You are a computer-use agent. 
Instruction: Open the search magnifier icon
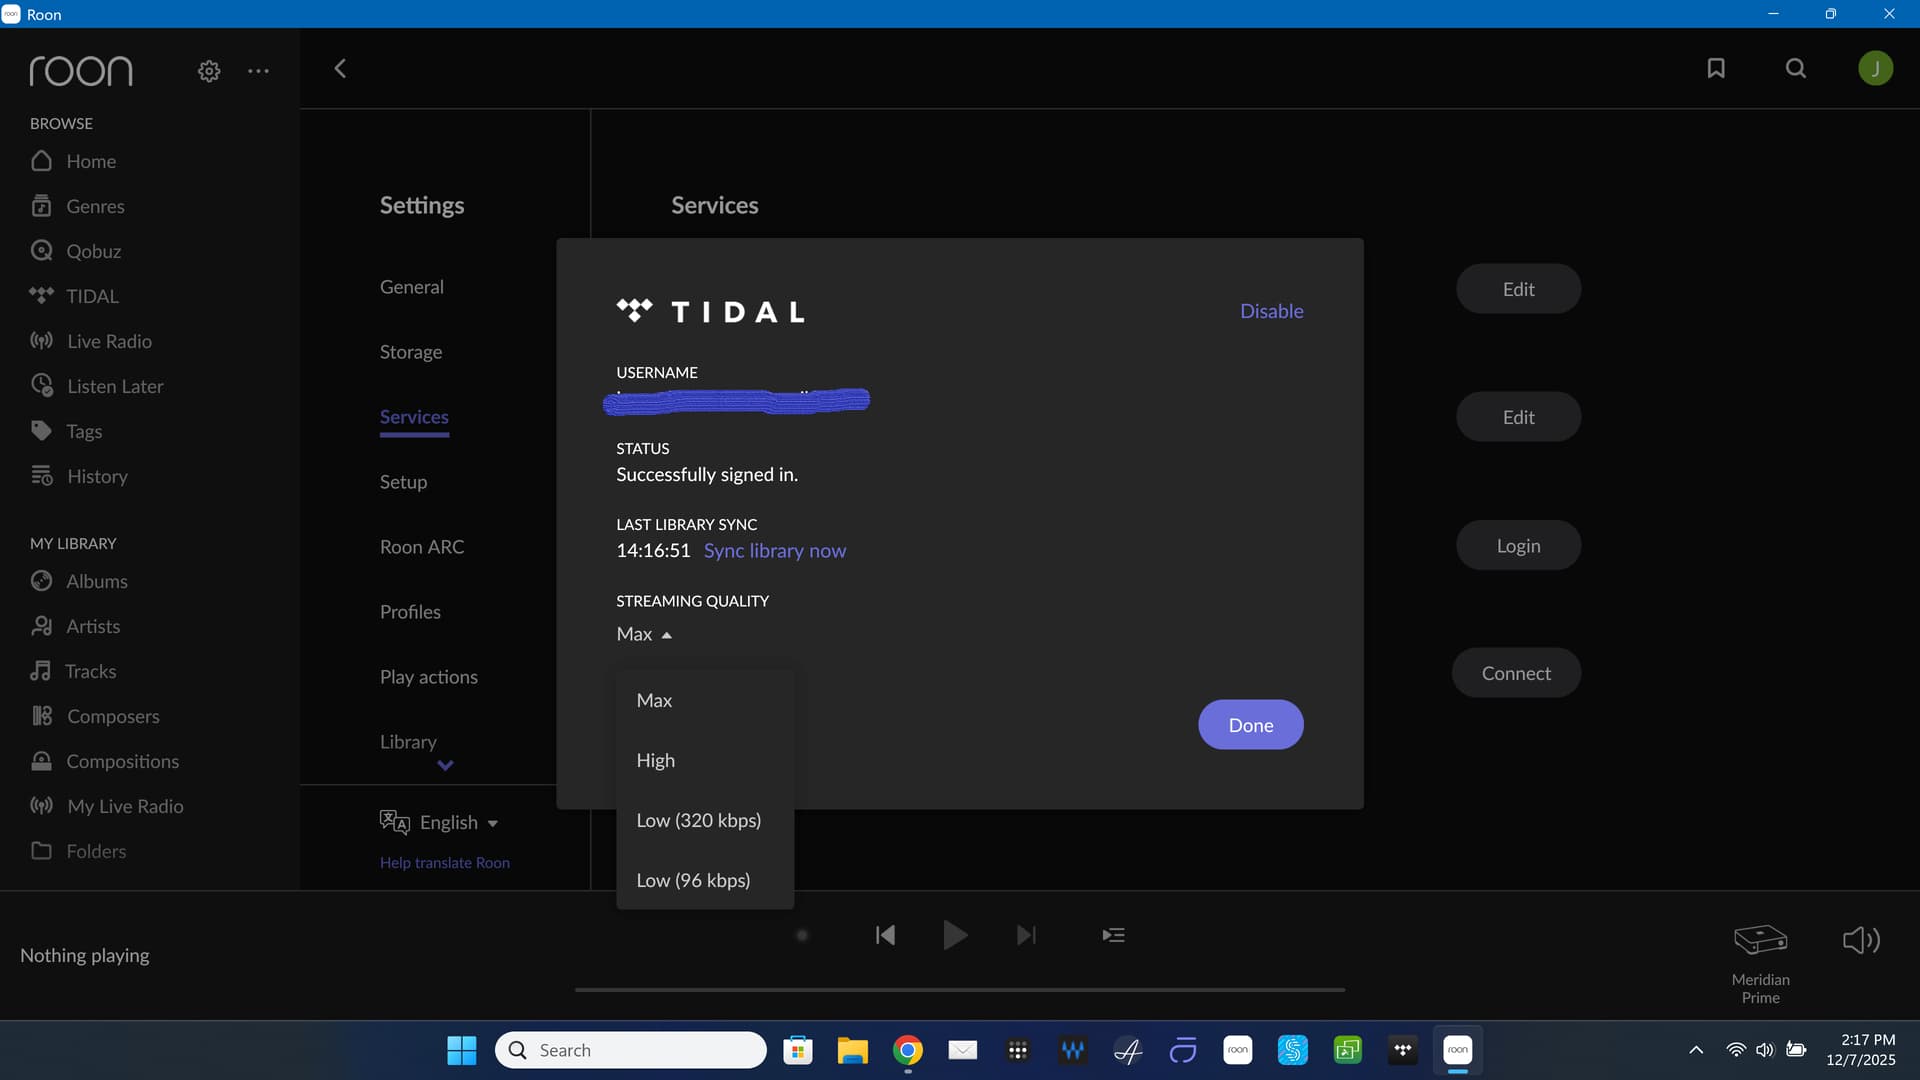(1796, 68)
